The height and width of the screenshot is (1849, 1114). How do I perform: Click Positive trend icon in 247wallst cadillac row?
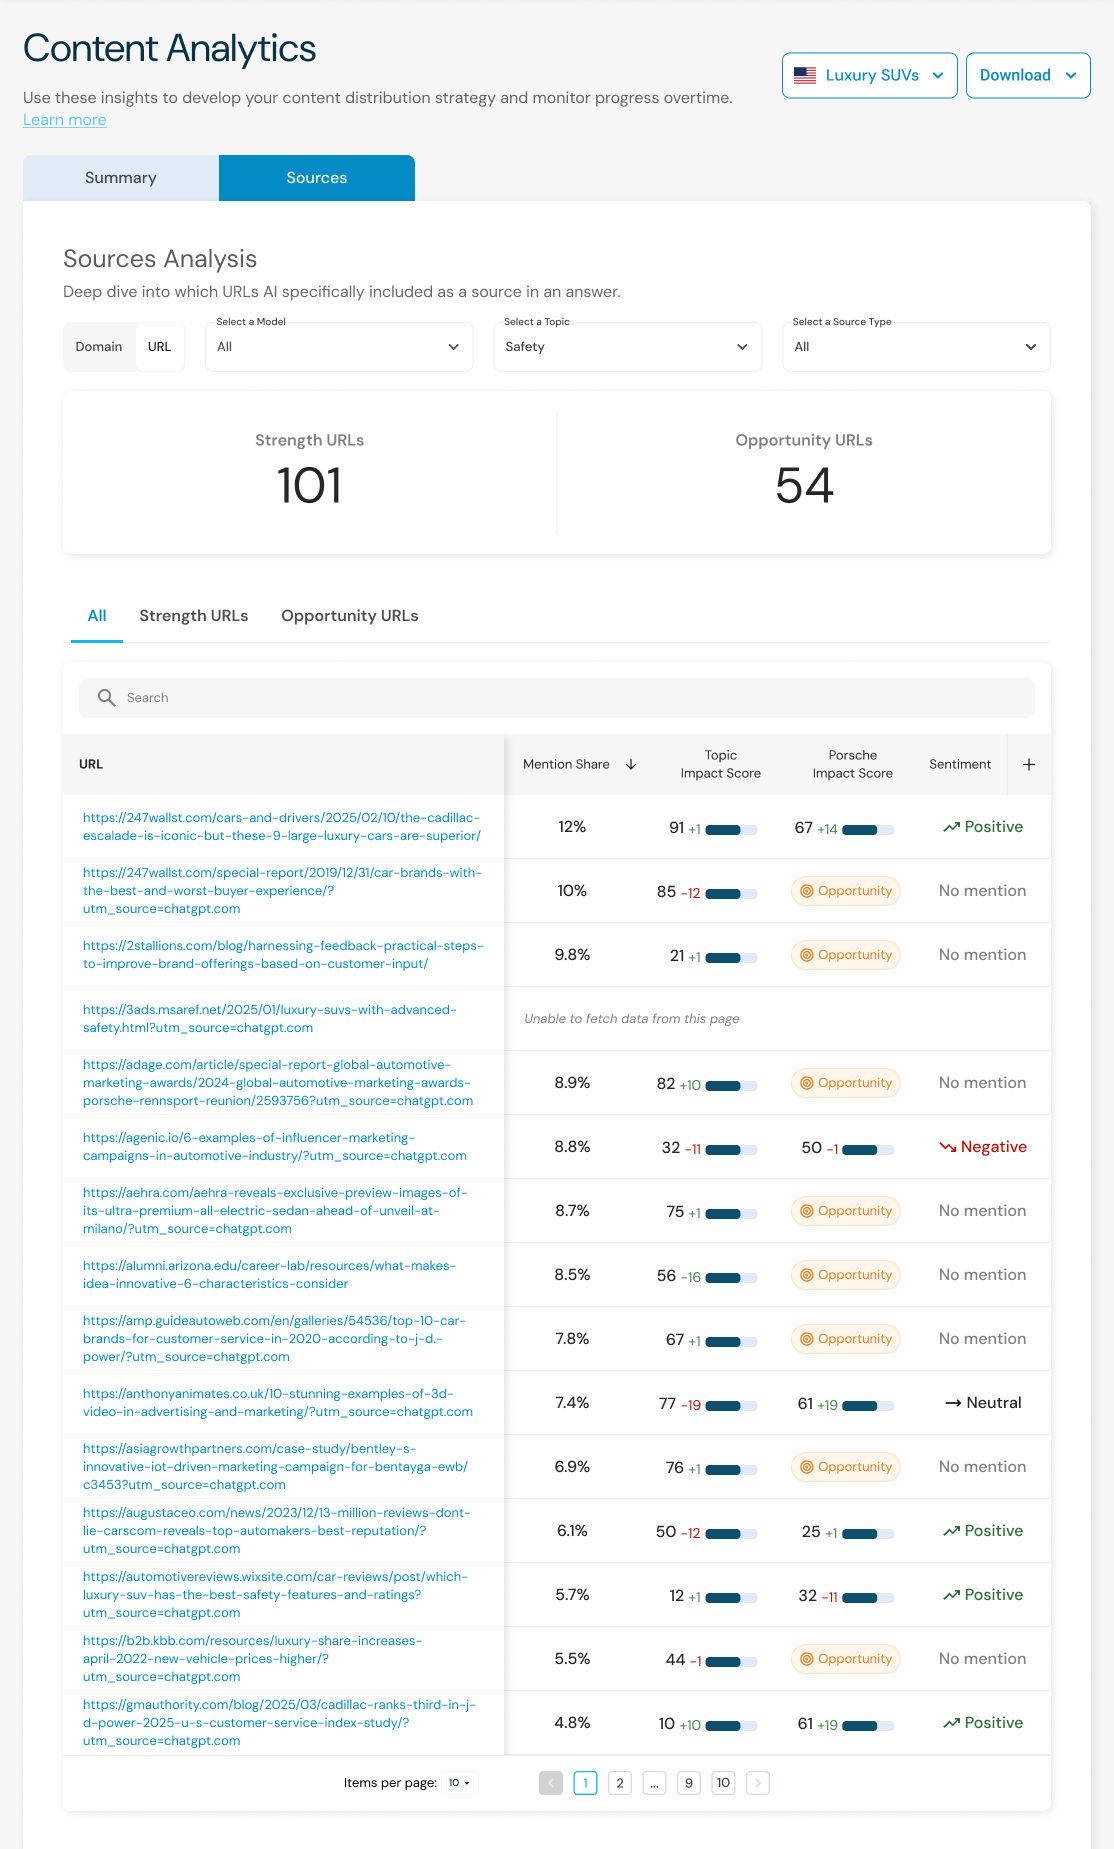click(951, 827)
